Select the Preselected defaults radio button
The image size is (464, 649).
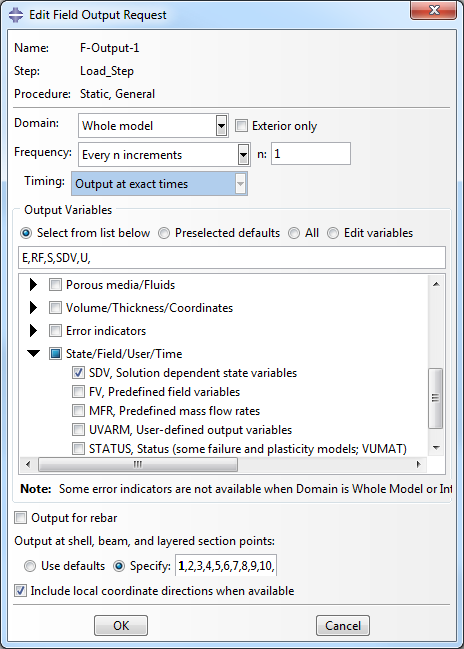click(164, 233)
